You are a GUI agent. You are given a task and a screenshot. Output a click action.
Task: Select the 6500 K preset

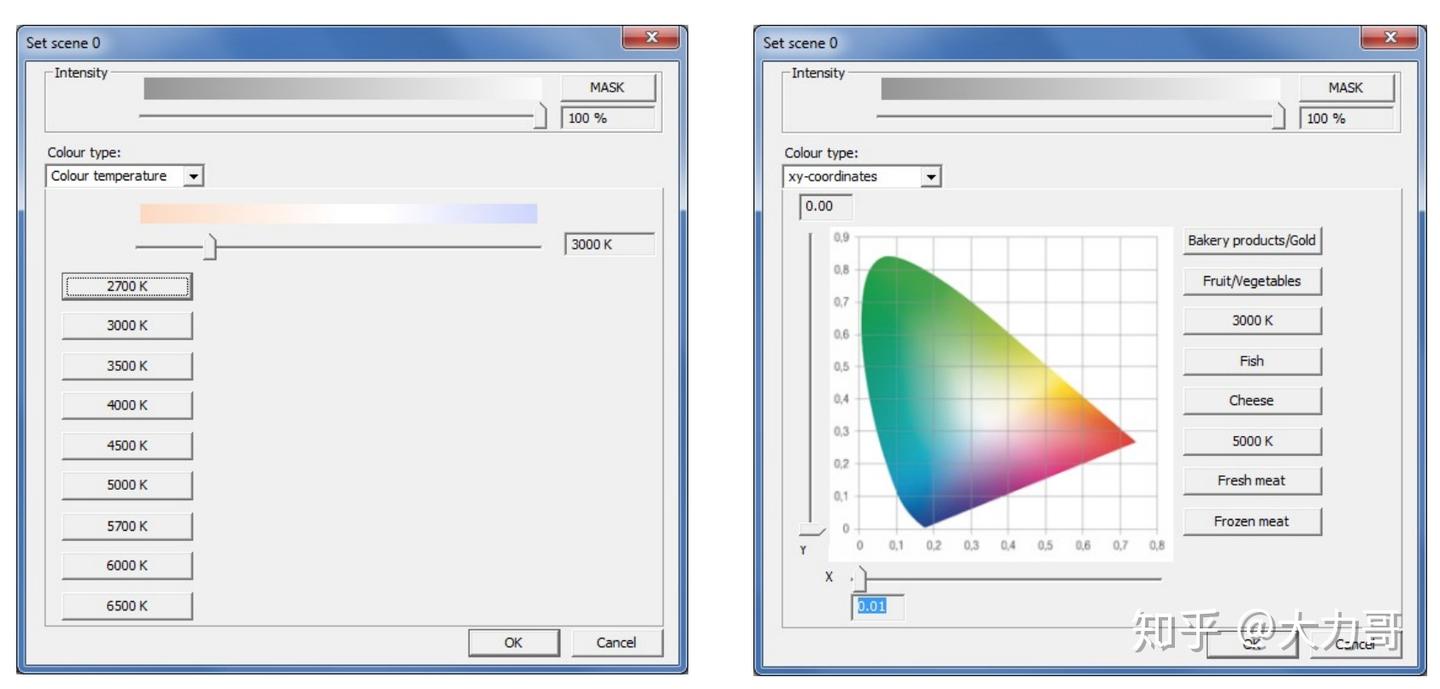pyautogui.click(x=127, y=606)
